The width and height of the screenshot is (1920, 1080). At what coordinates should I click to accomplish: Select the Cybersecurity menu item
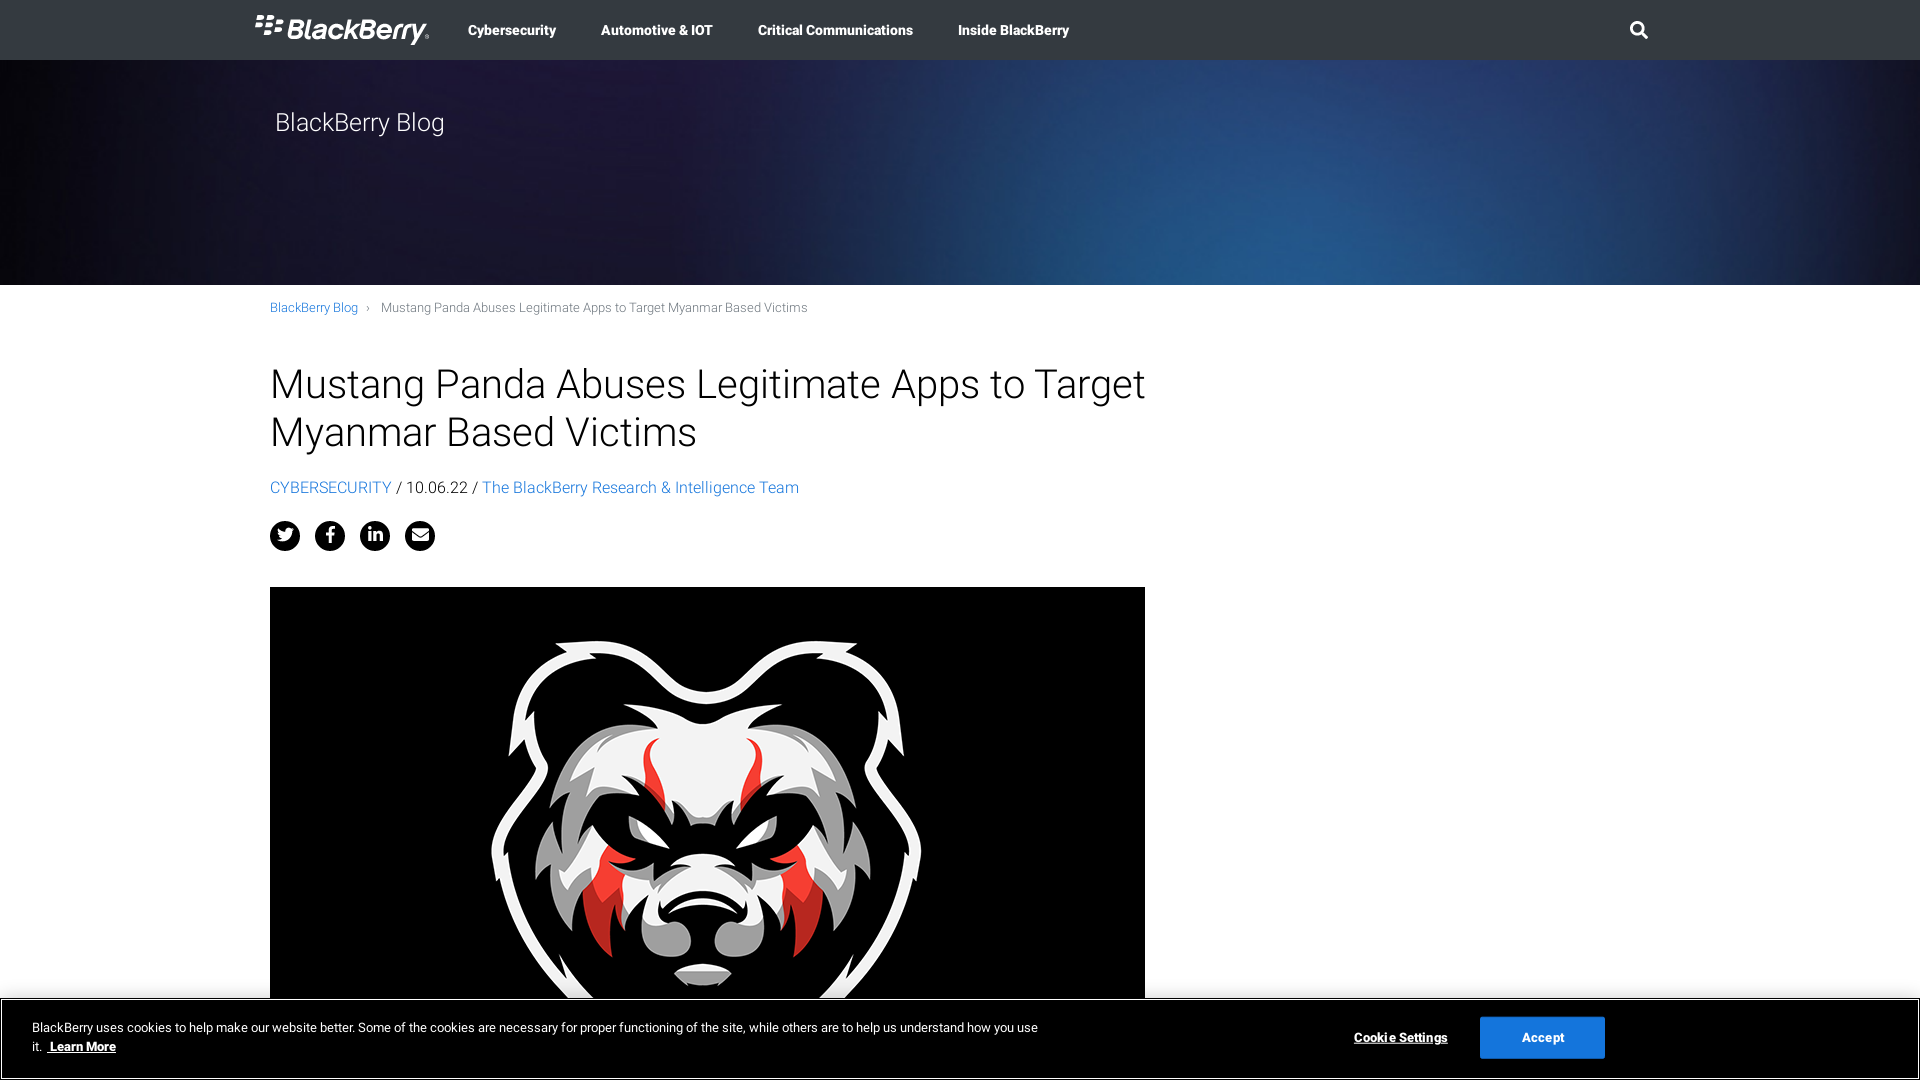coord(511,30)
